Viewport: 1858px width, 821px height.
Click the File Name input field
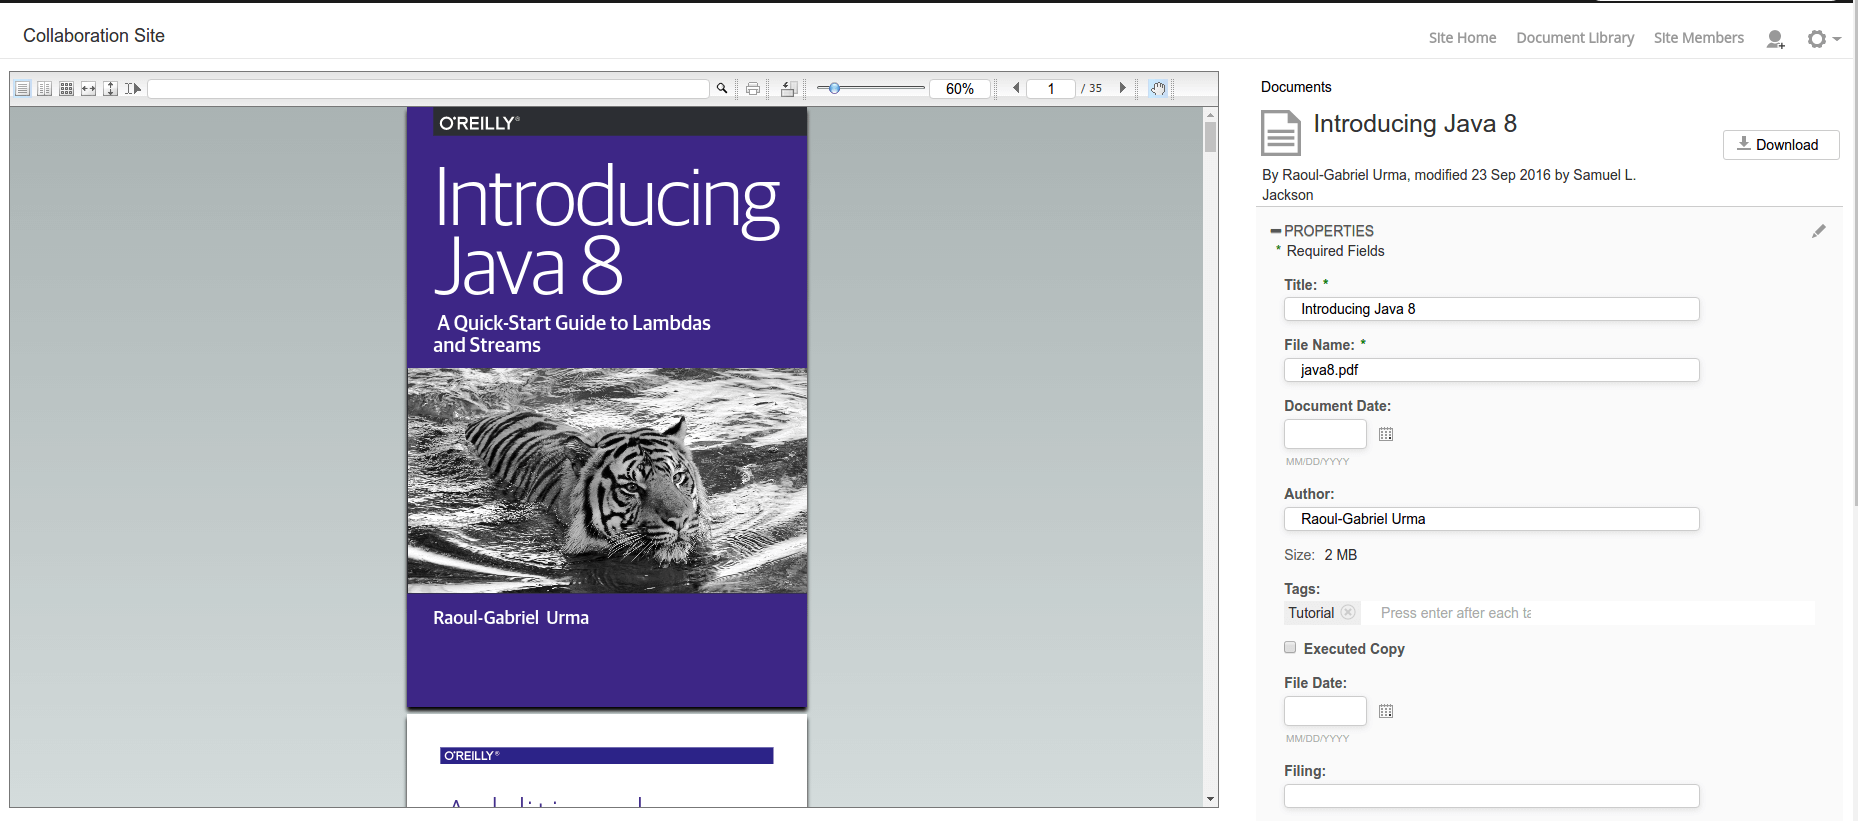pyautogui.click(x=1491, y=370)
